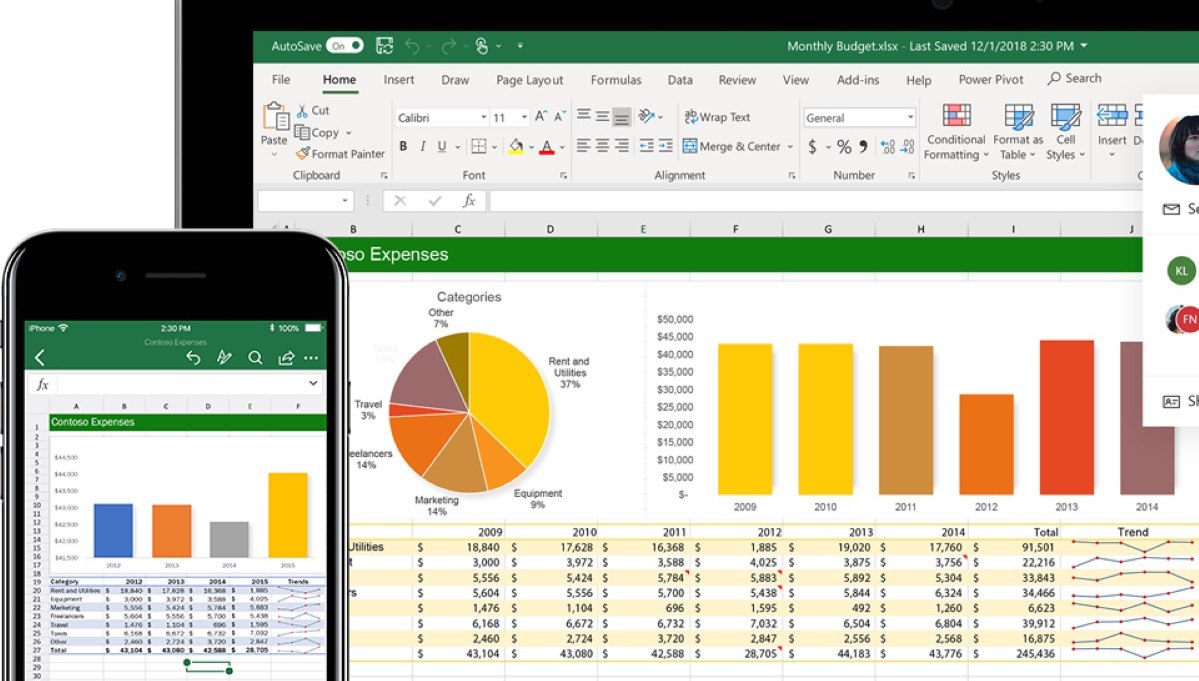Switch to the Formulas tab
The height and width of the screenshot is (681, 1199).
pyautogui.click(x=616, y=79)
